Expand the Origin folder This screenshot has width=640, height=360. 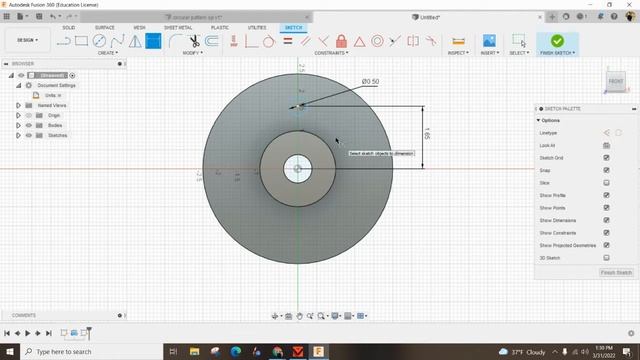coord(18,116)
